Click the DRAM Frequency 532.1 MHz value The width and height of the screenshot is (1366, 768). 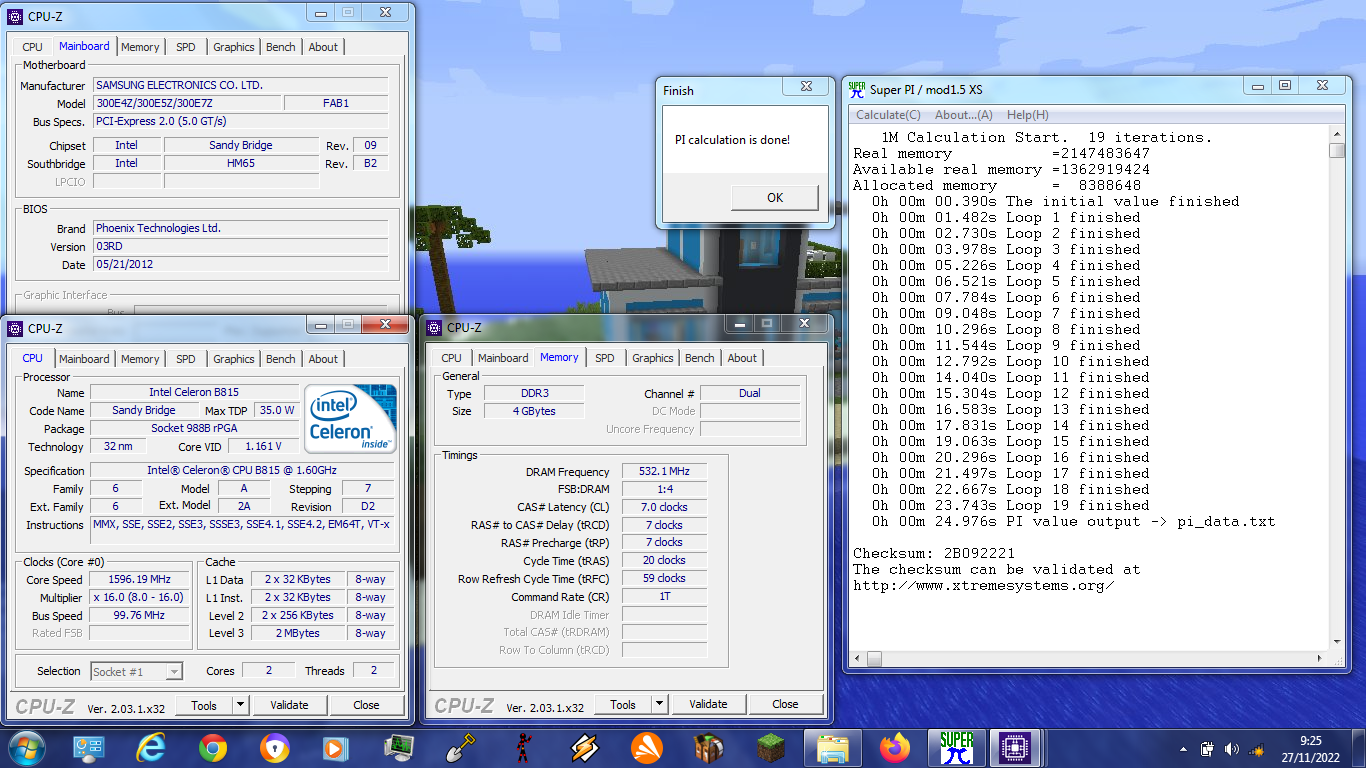click(664, 472)
